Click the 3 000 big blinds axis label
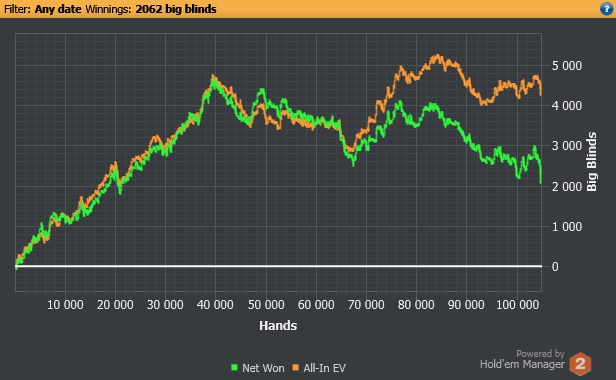This screenshot has width=616, height=380. pyautogui.click(x=566, y=146)
